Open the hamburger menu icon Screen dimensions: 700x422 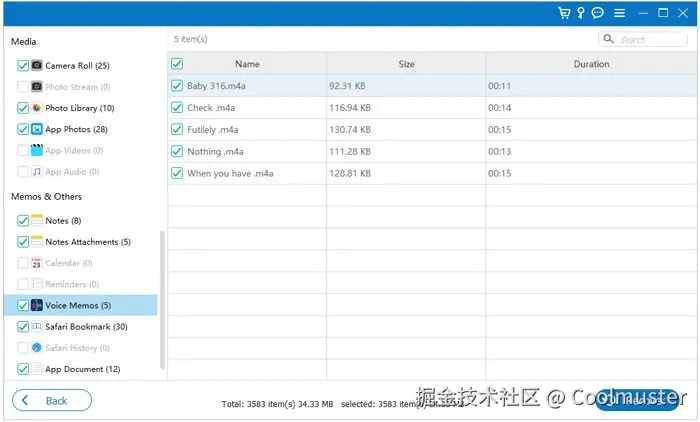pos(619,13)
